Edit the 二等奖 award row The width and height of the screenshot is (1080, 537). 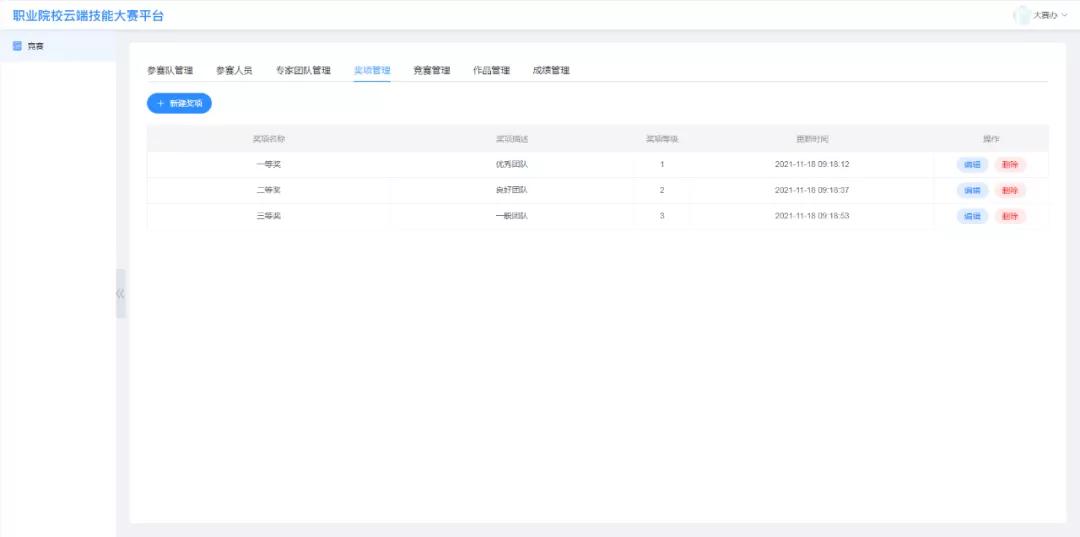pyautogui.click(x=972, y=190)
